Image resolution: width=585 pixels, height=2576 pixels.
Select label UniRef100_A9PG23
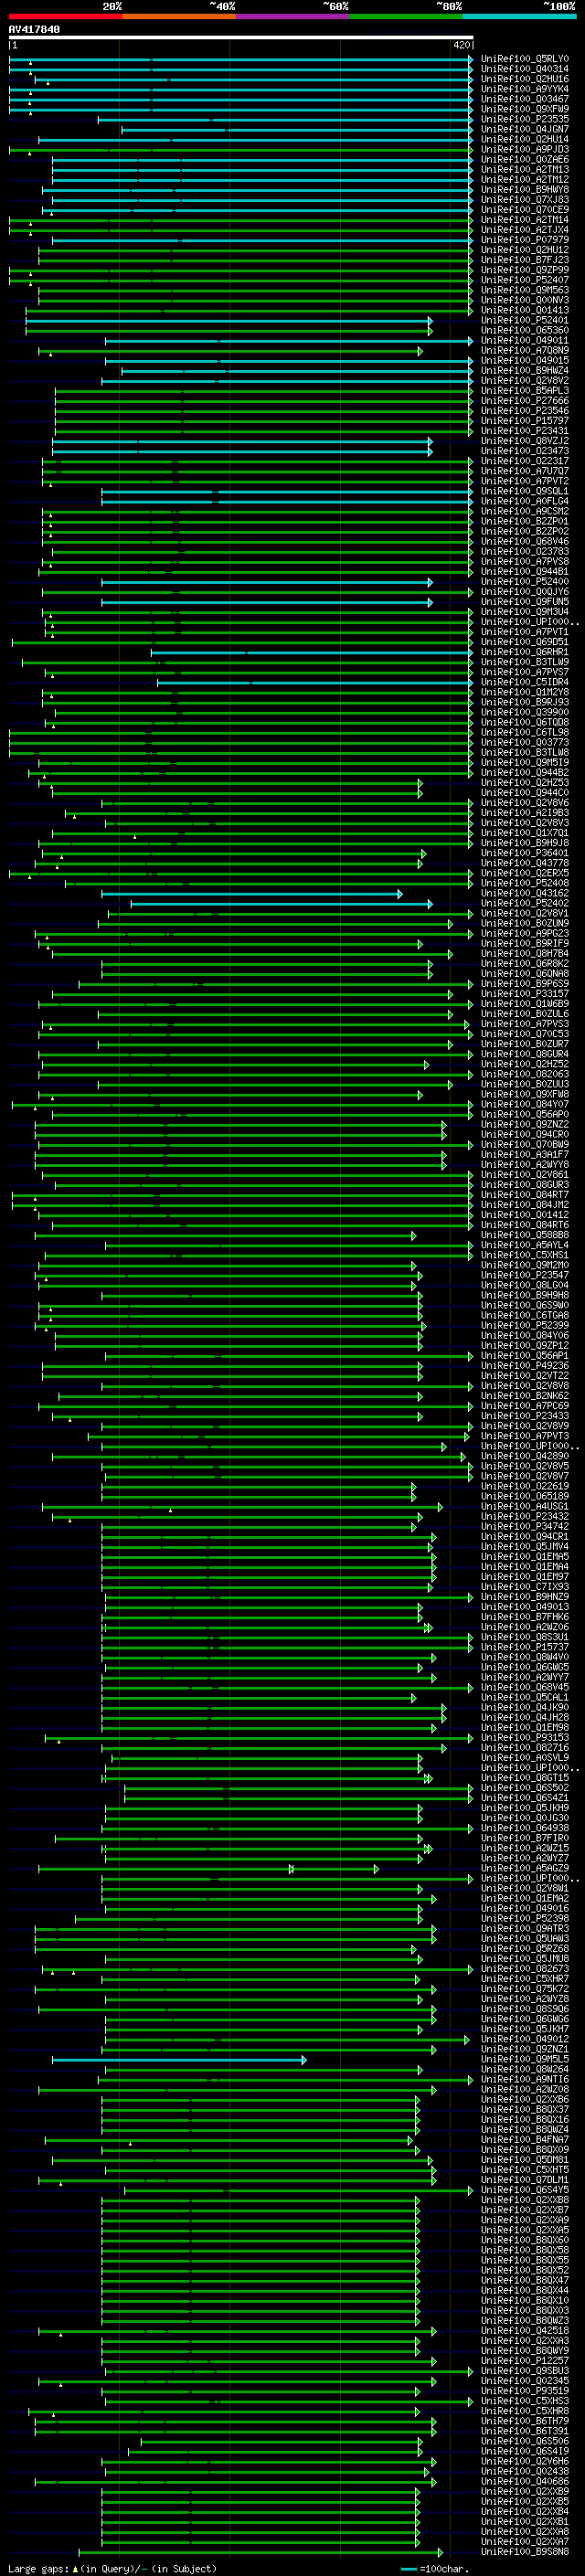pos(525,933)
